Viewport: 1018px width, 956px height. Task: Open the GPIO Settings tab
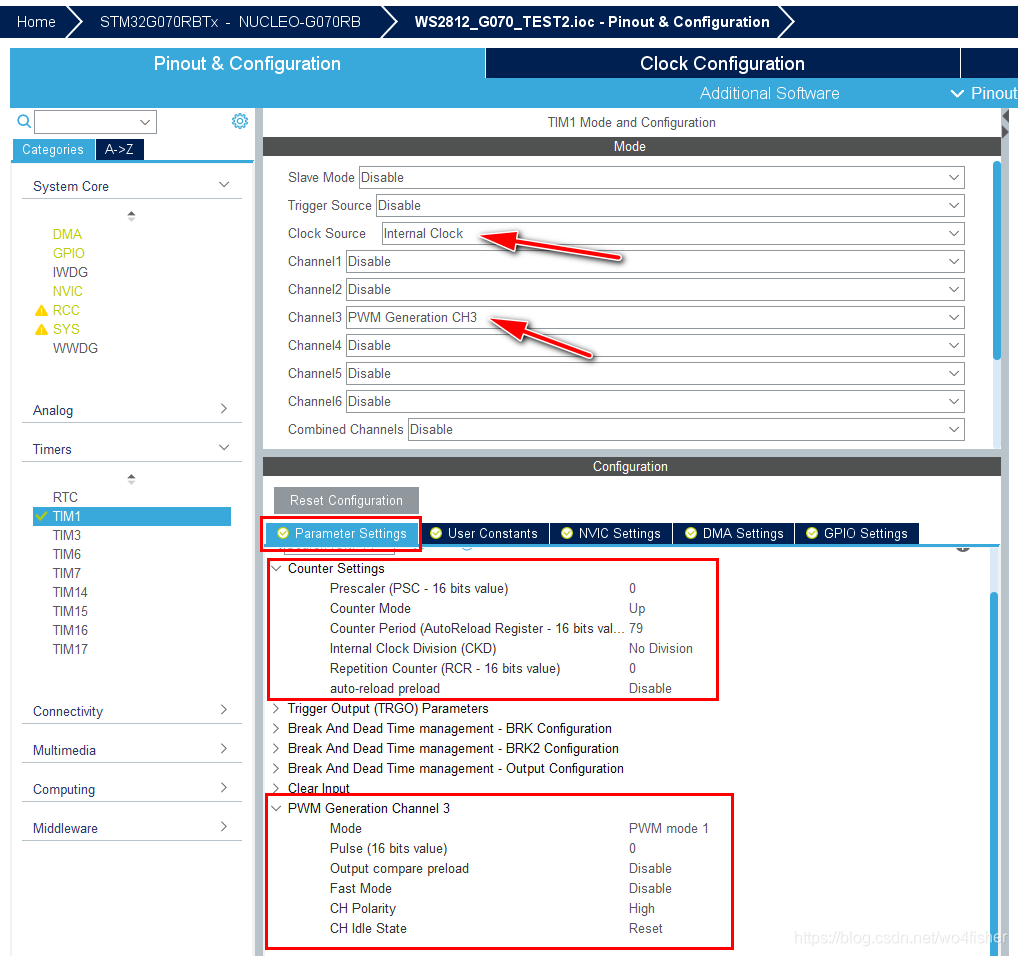857,533
